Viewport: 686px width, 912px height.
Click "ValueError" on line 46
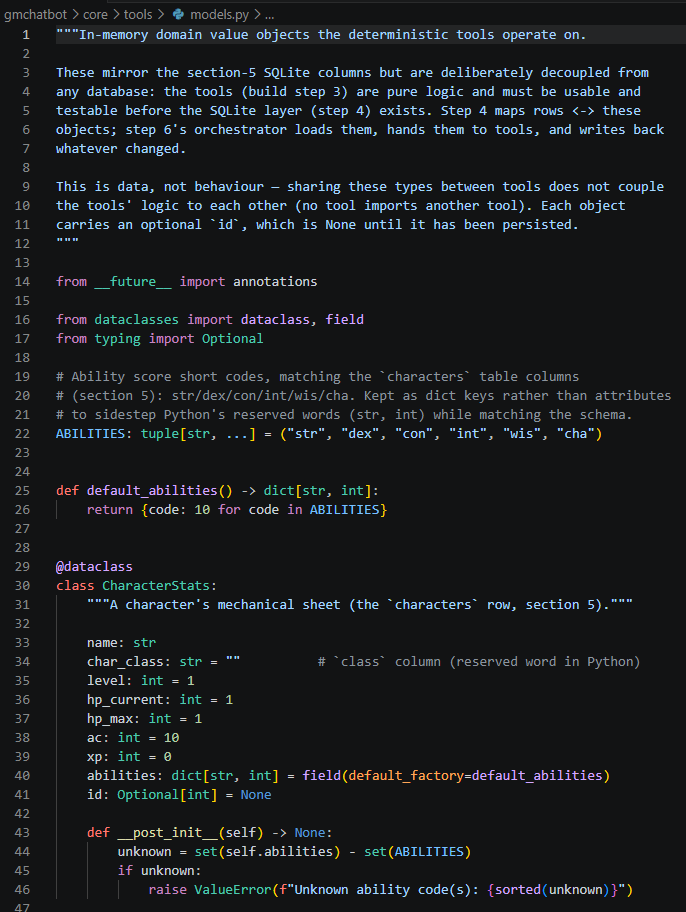coord(233,890)
